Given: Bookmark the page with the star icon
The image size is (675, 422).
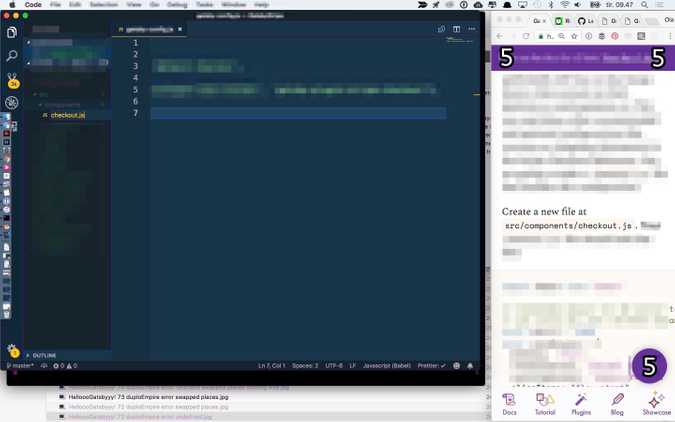Looking at the screenshot, I should (x=575, y=36).
